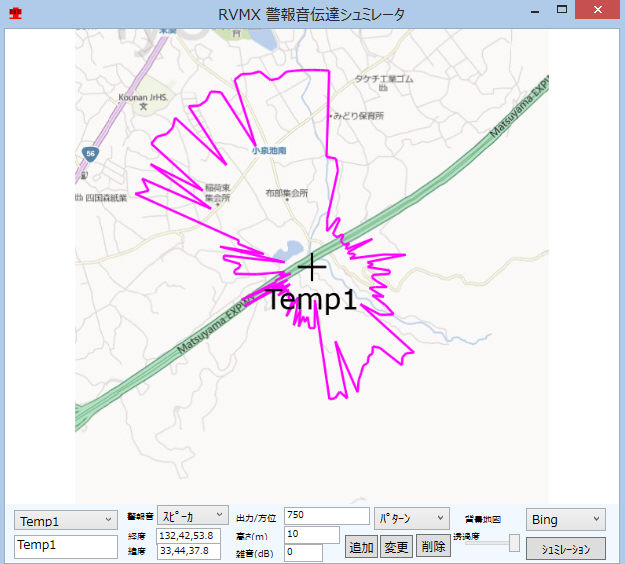This screenshot has width=625, height=564.
Task: Click the black crosshair marker on map
Action: click(x=312, y=266)
